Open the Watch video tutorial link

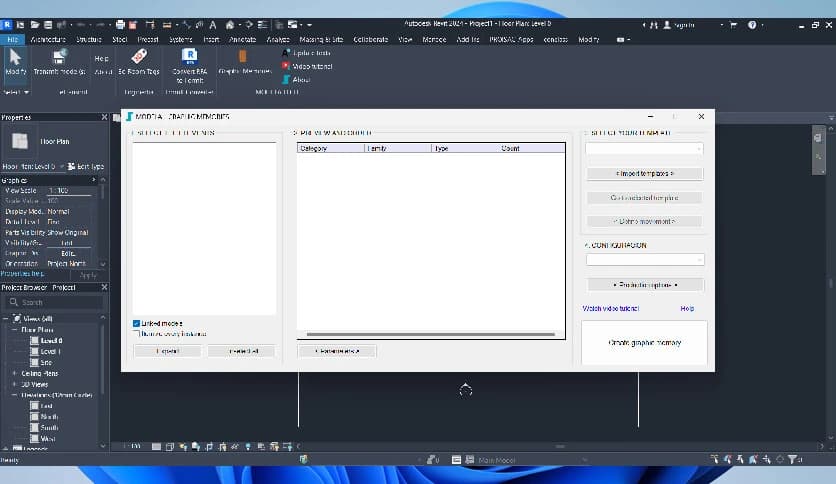pyautogui.click(x=610, y=309)
